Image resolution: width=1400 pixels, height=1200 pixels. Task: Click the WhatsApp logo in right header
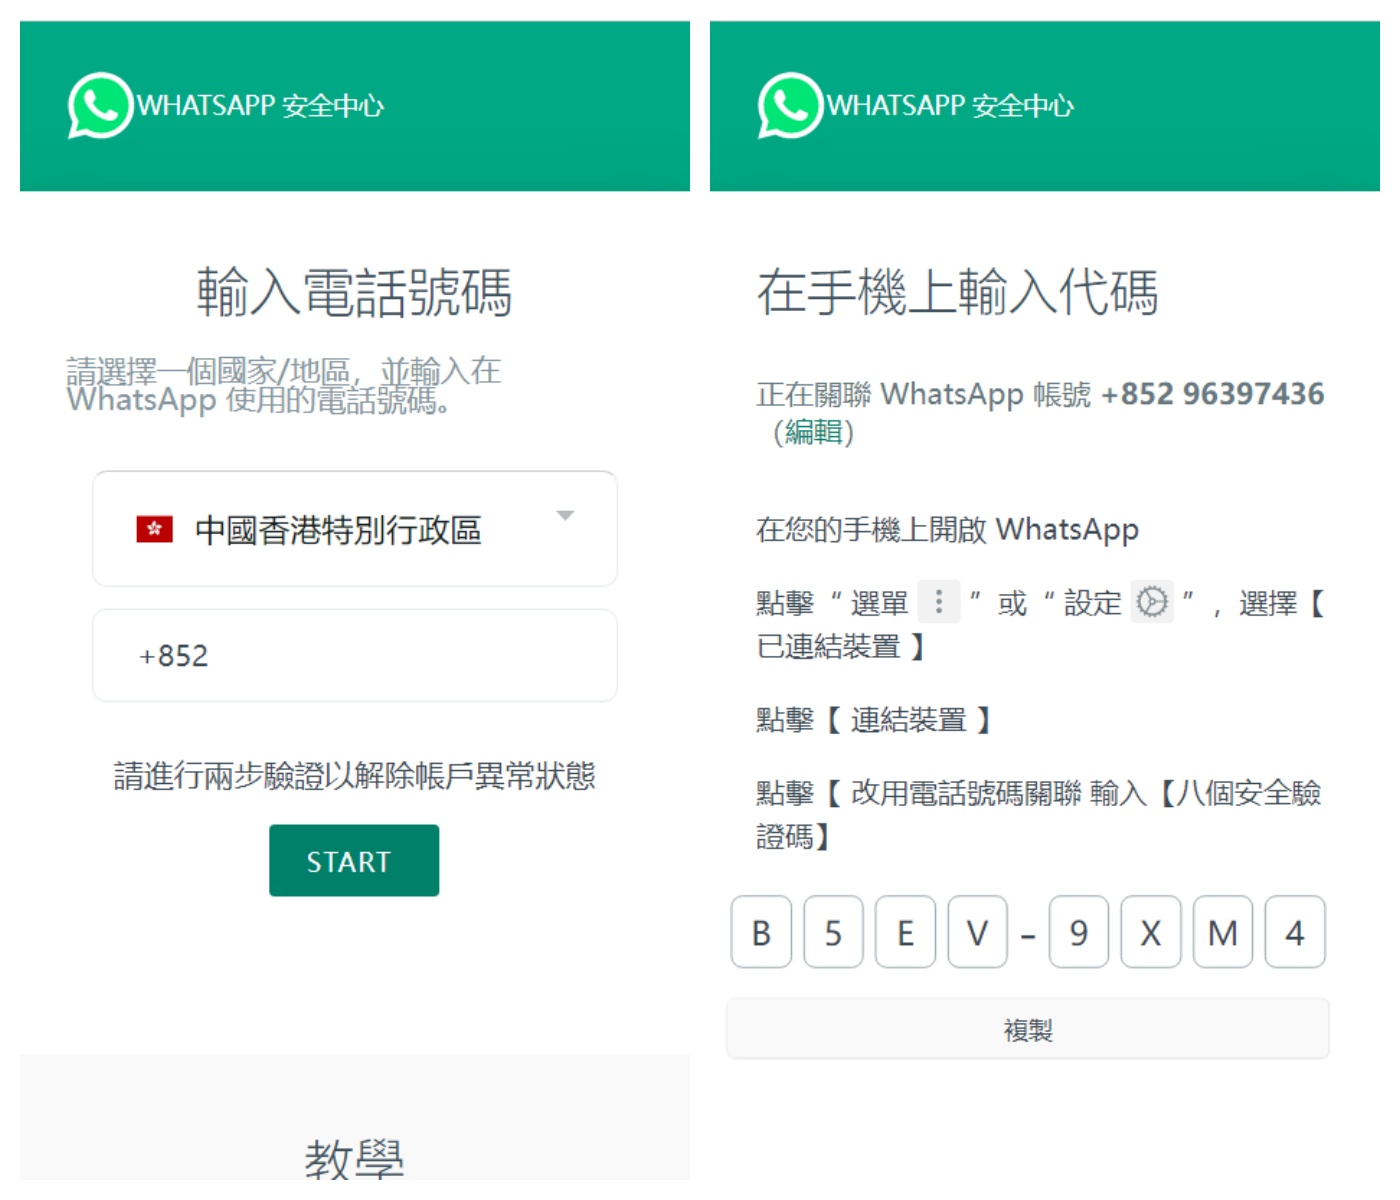click(789, 105)
